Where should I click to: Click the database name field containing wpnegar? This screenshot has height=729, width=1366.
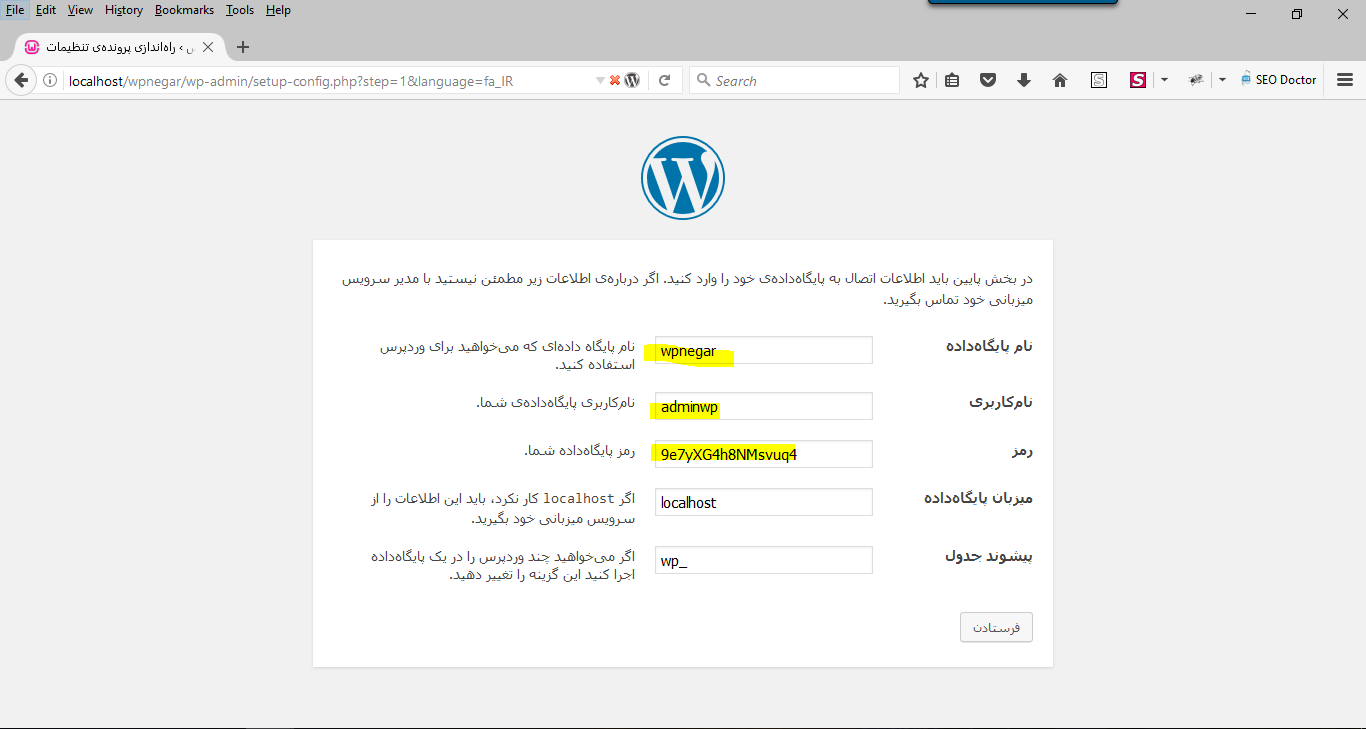(x=764, y=350)
